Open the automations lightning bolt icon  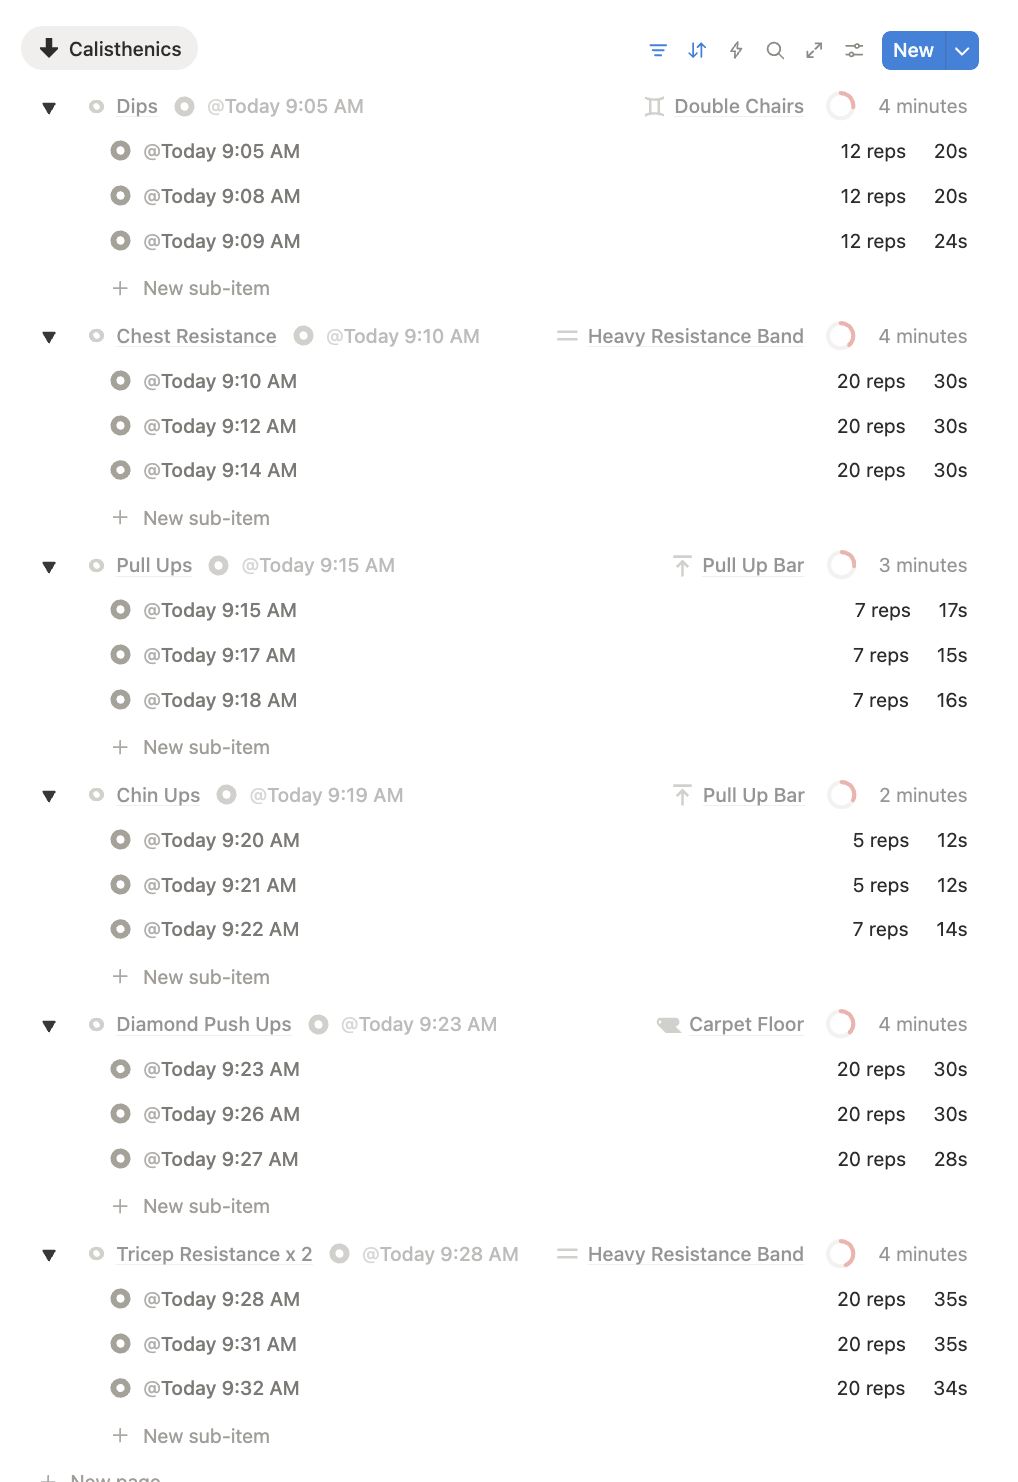click(736, 50)
